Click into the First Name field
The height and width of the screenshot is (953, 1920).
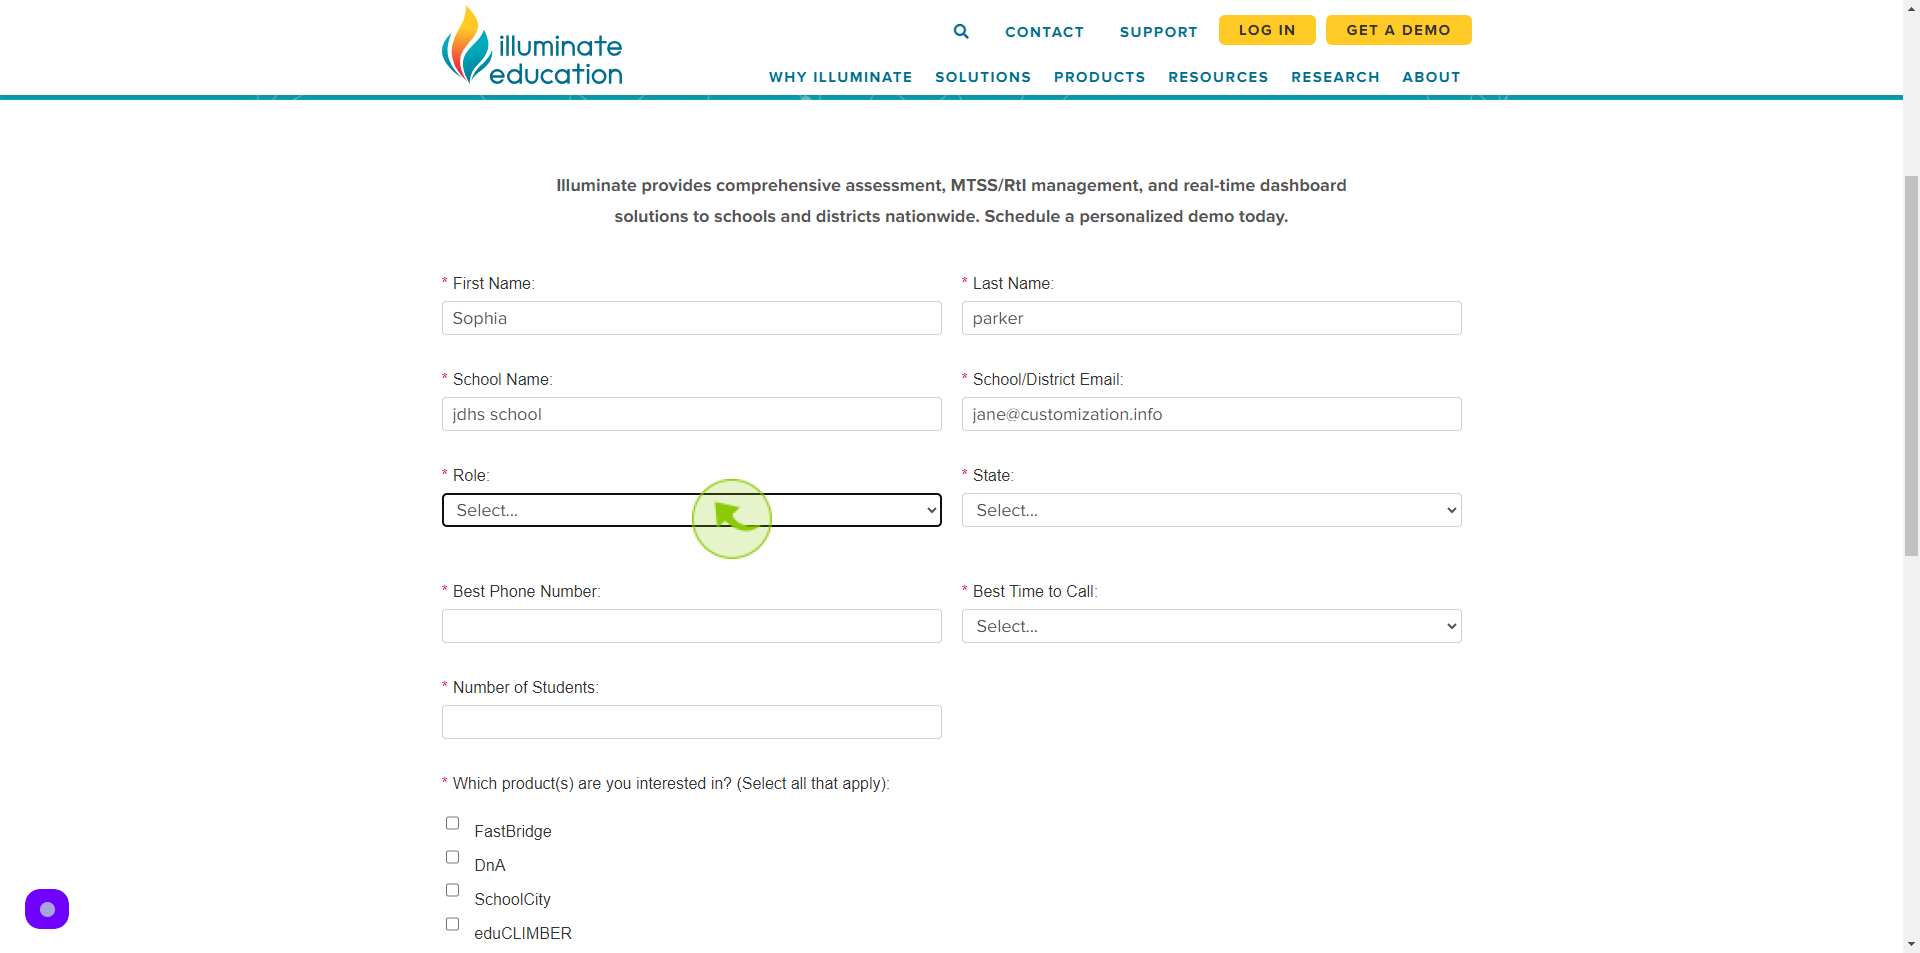(692, 318)
